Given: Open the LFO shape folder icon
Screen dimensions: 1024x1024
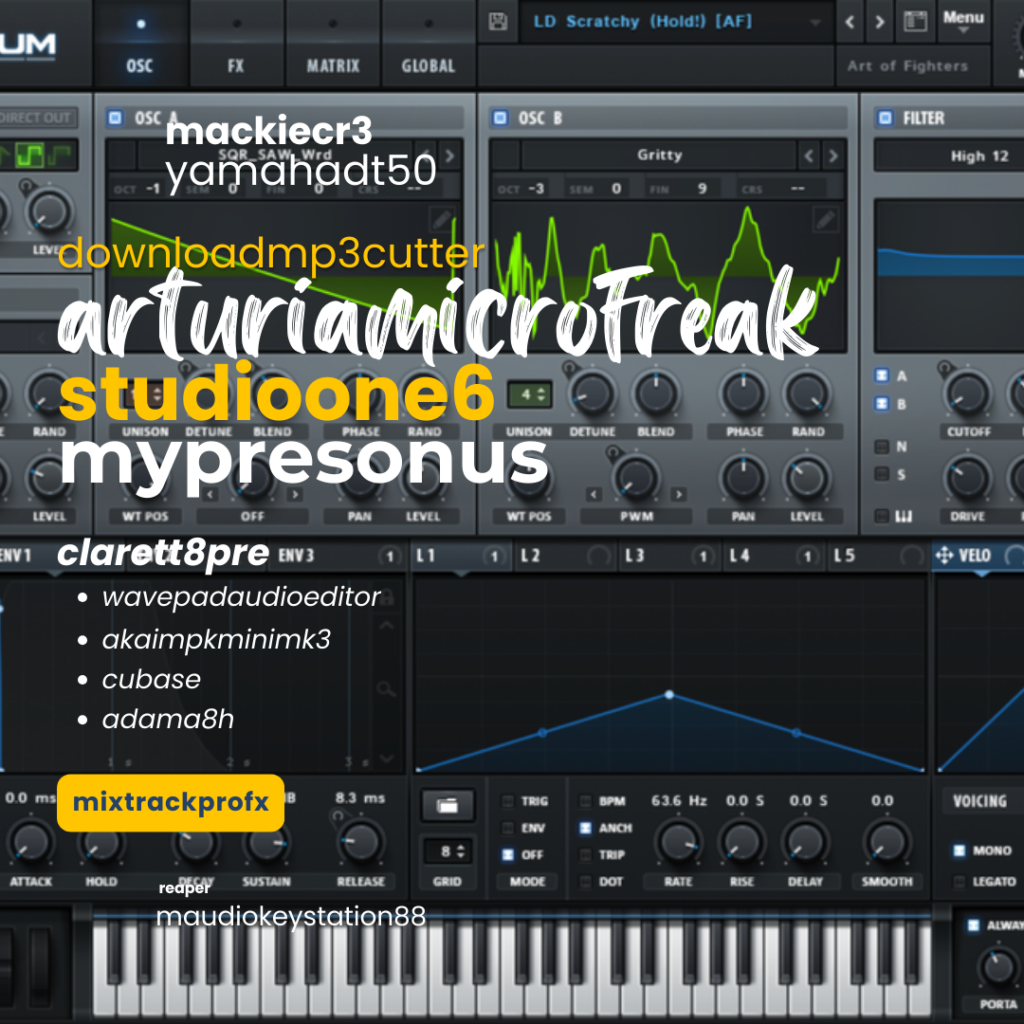Looking at the screenshot, I should (x=447, y=805).
